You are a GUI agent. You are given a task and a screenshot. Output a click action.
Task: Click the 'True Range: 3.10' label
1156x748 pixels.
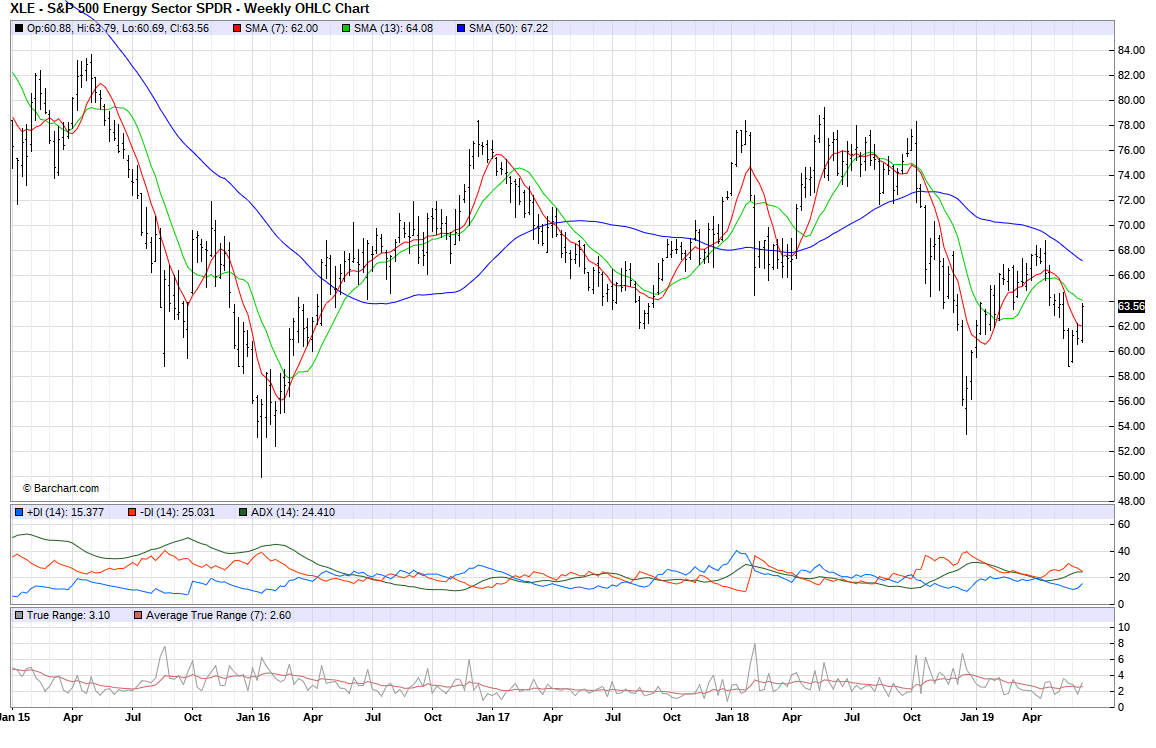pyautogui.click(x=69, y=615)
